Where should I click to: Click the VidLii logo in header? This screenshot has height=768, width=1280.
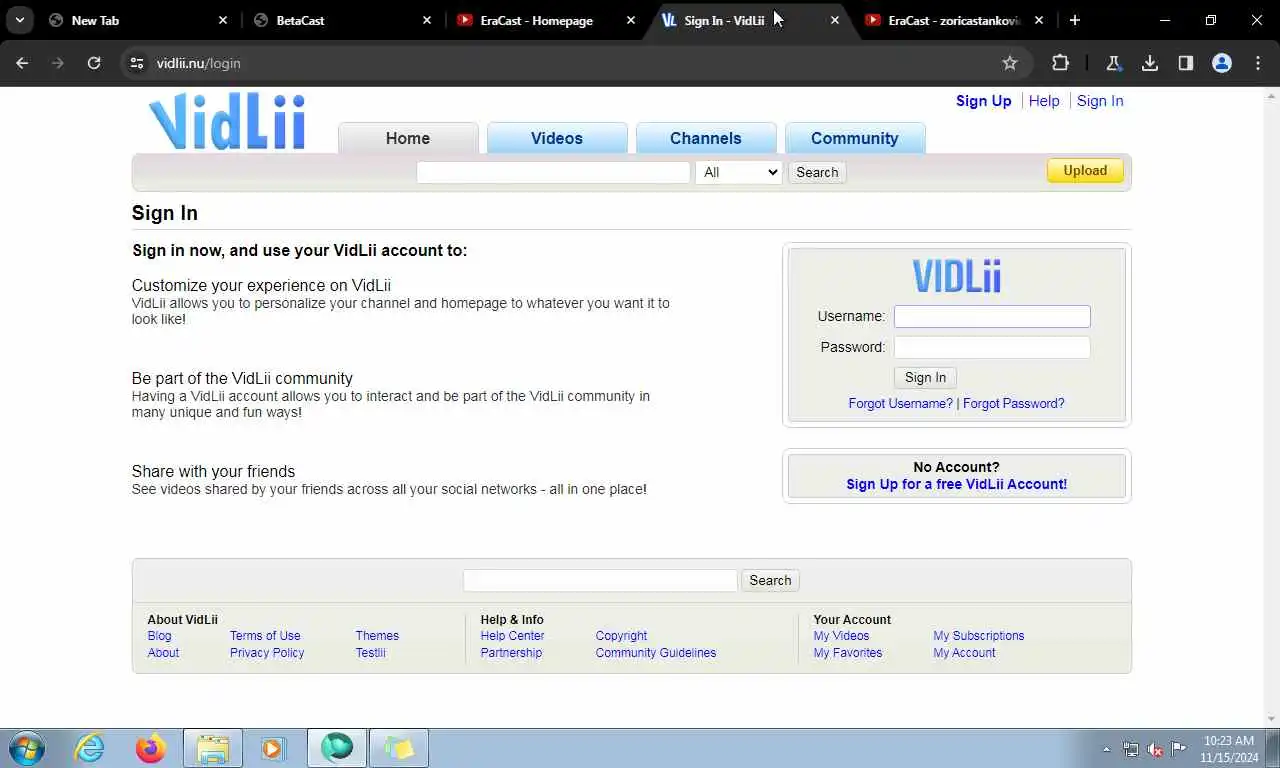click(227, 122)
